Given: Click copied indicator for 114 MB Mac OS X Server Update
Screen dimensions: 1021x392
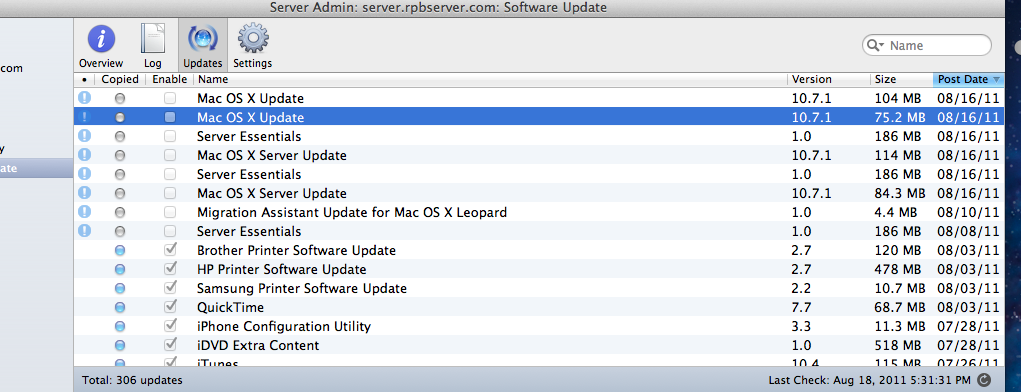Looking at the screenshot, I should [x=120, y=156].
